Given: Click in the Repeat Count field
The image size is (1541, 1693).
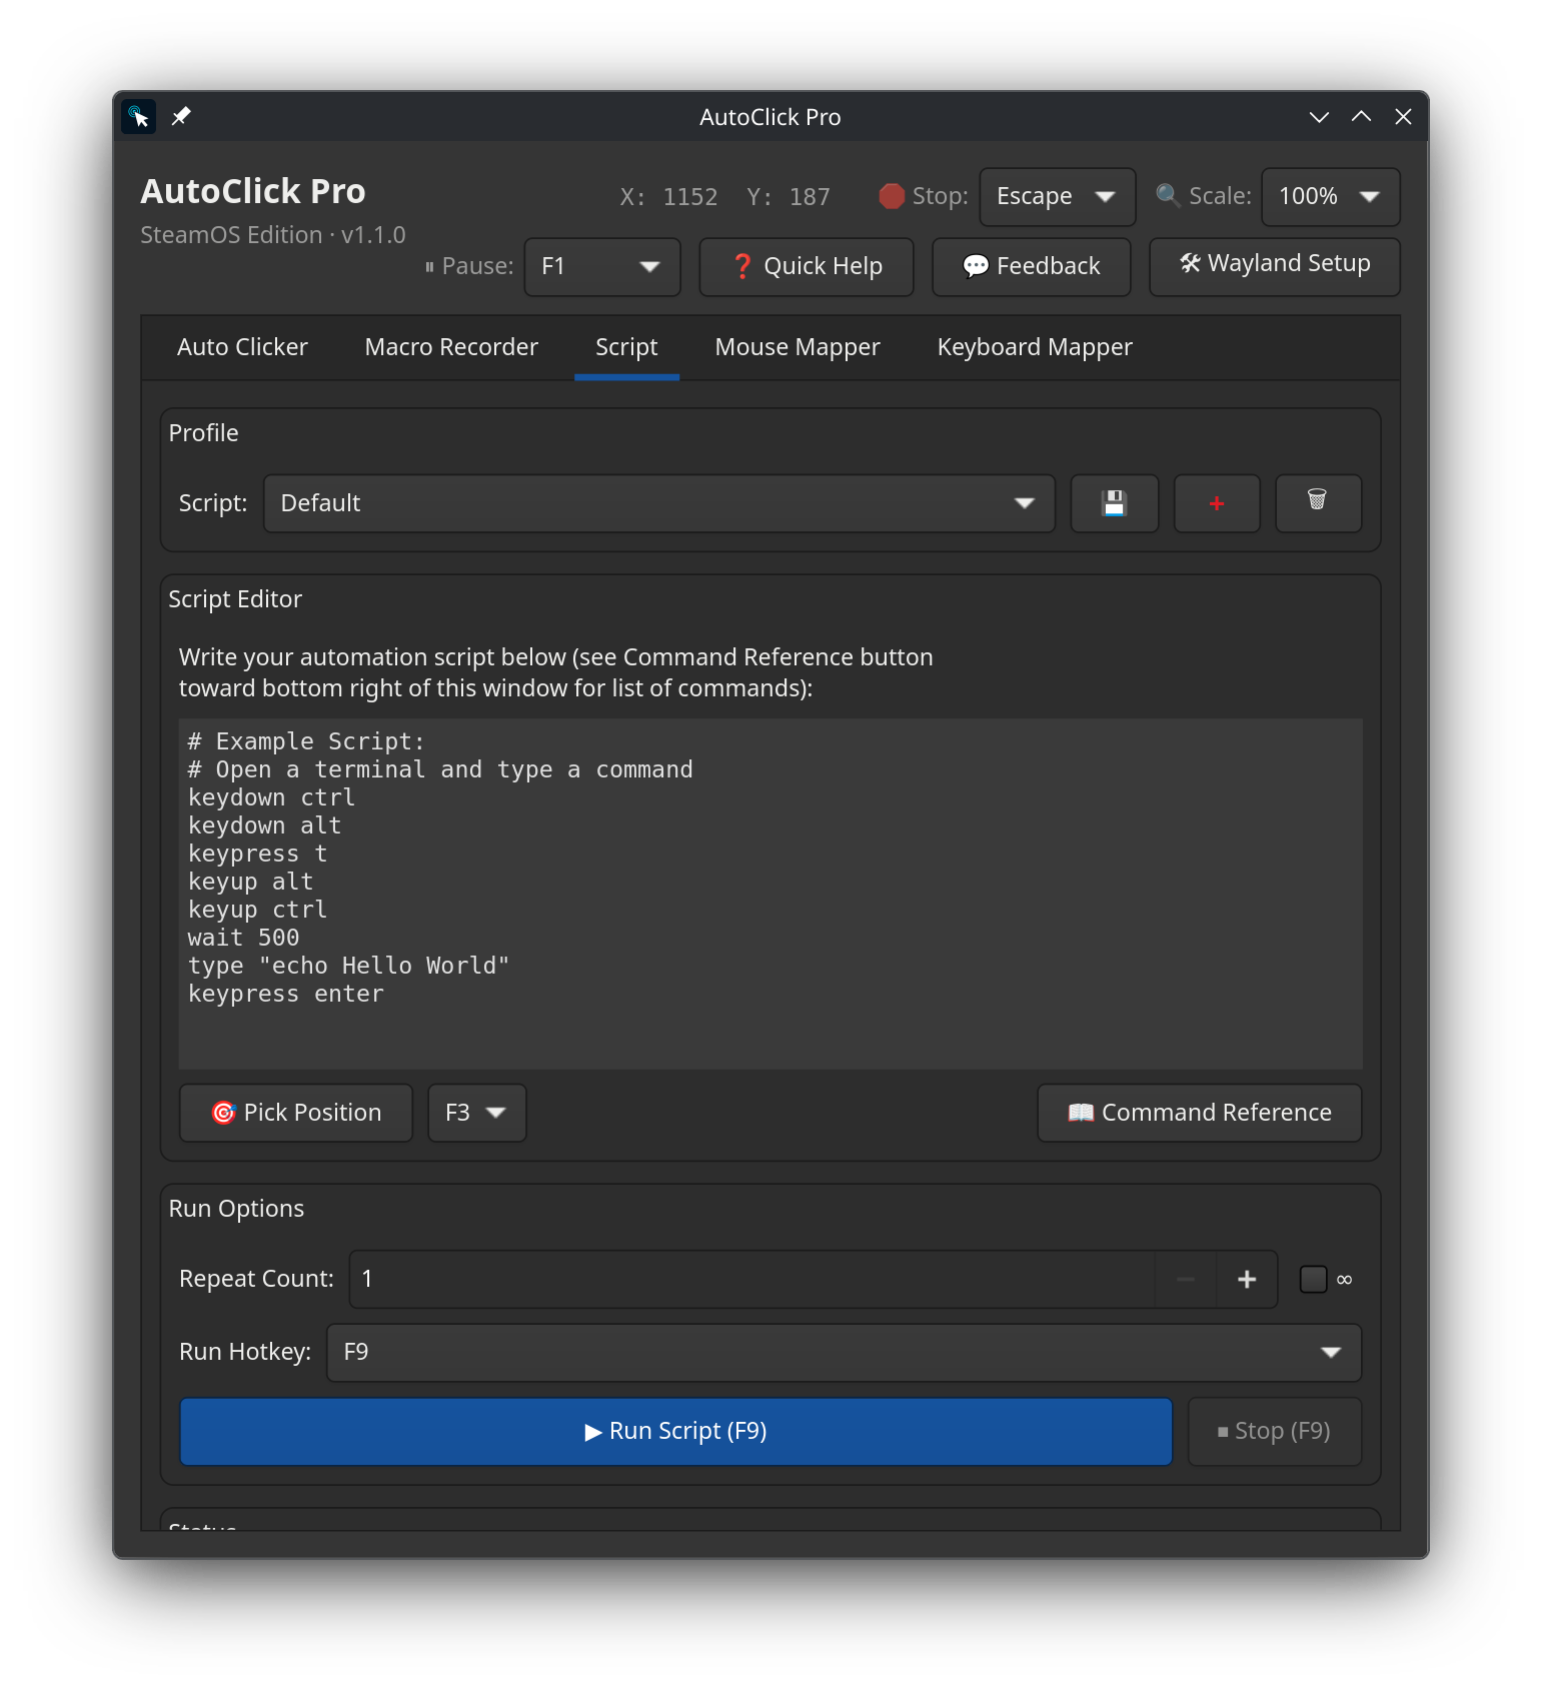Looking at the screenshot, I should point(752,1279).
